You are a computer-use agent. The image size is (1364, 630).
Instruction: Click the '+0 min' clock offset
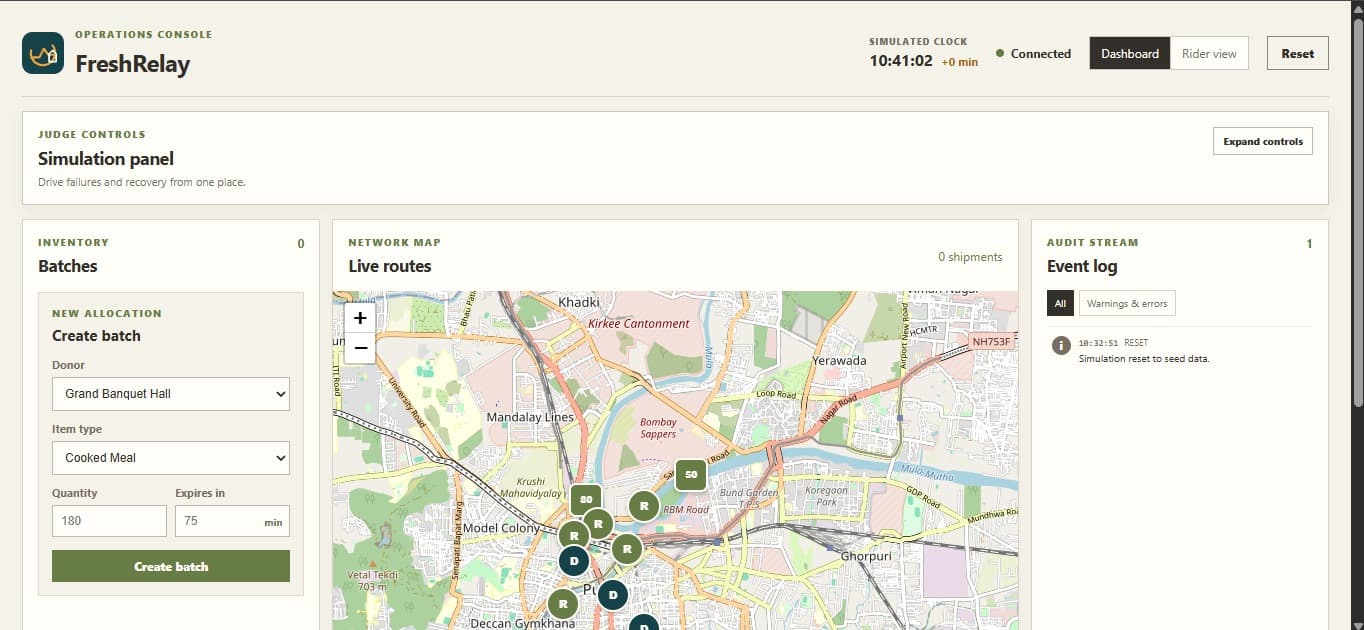(960, 62)
